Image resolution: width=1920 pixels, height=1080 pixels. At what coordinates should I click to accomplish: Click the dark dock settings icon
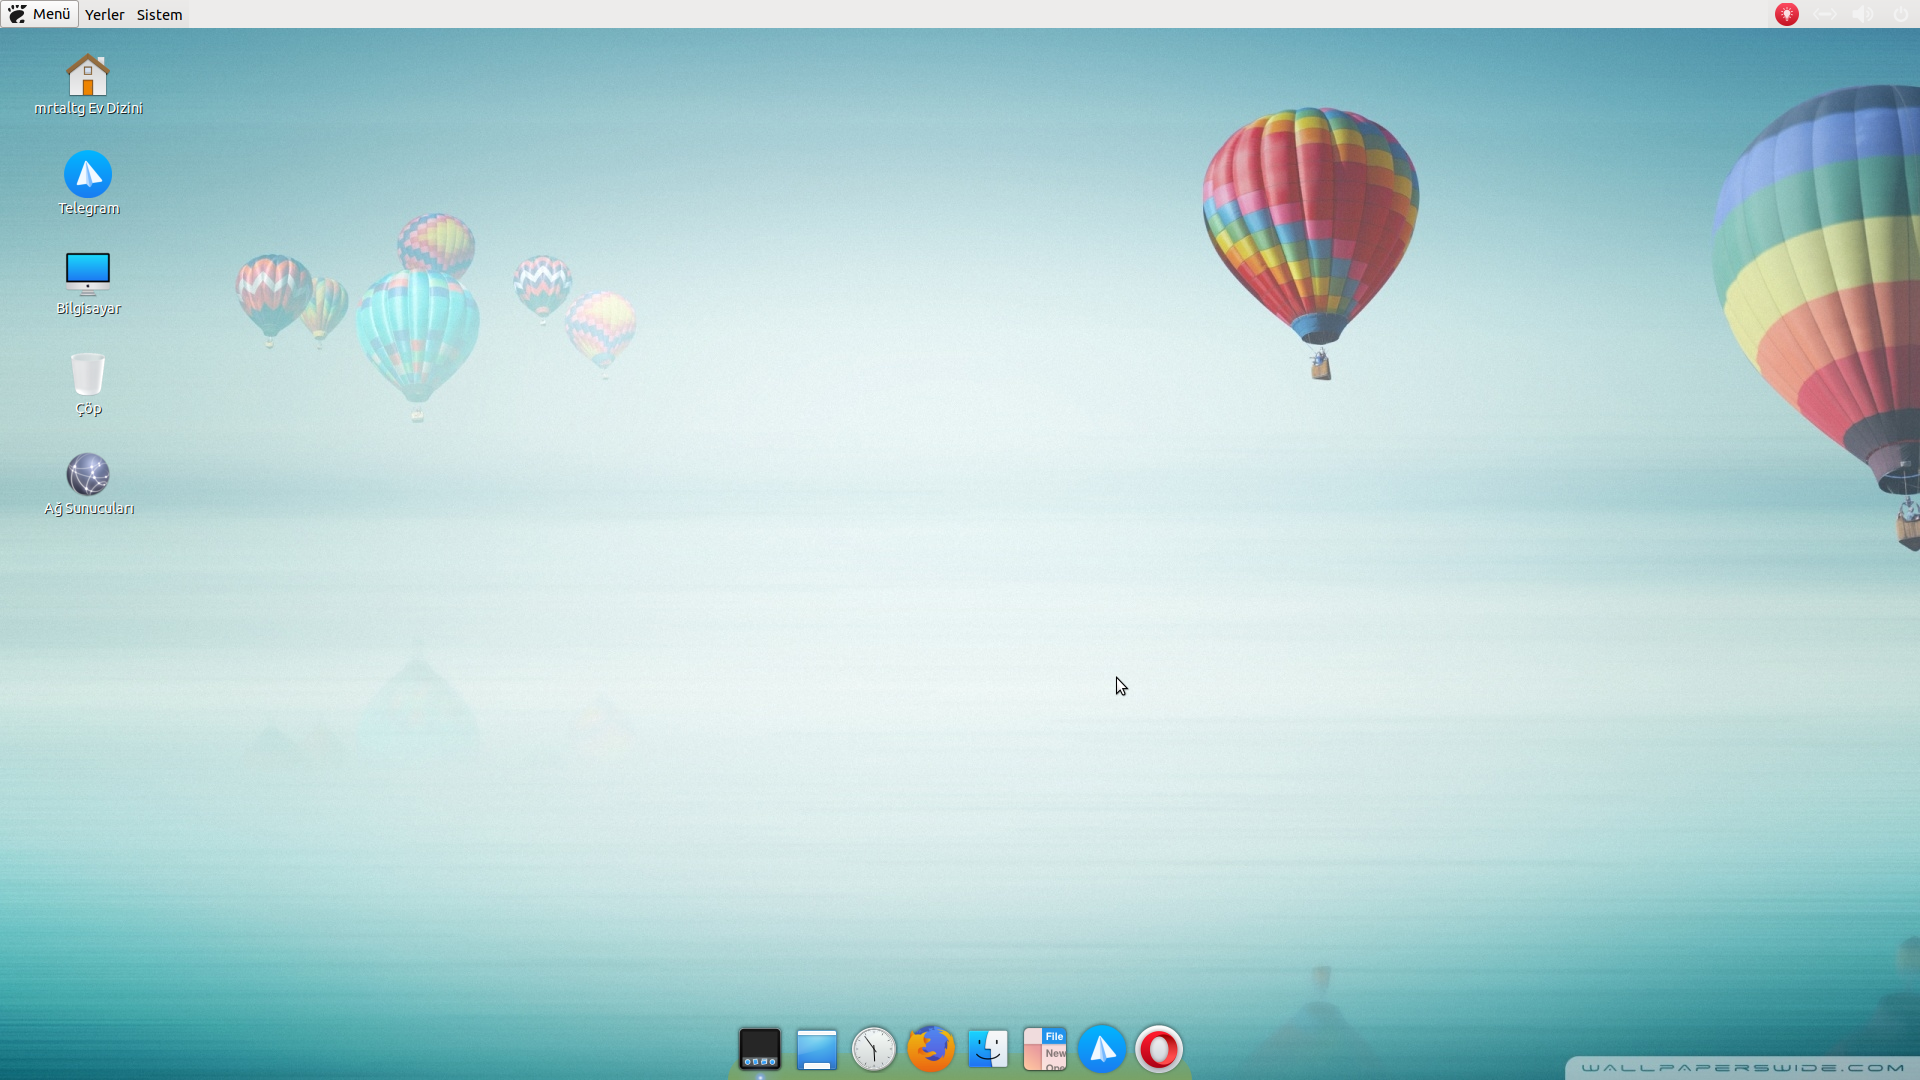[759, 1049]
